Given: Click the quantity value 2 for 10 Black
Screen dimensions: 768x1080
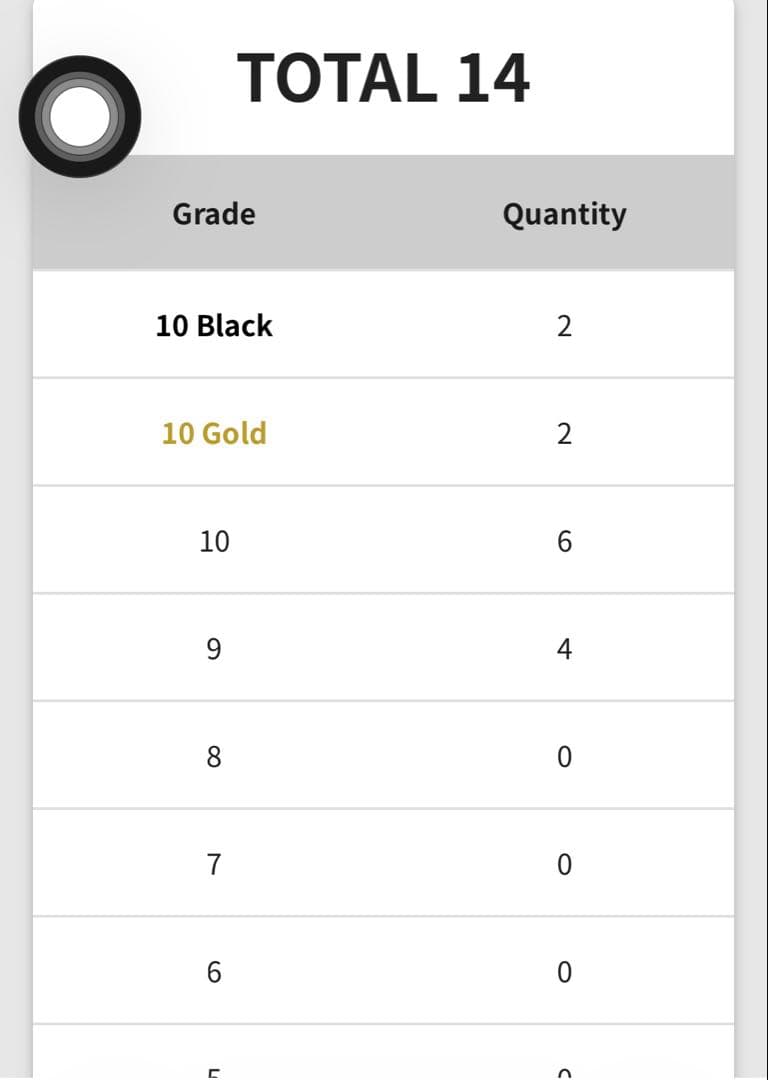Looking at the screenshot, I should (x=565, y=325).
